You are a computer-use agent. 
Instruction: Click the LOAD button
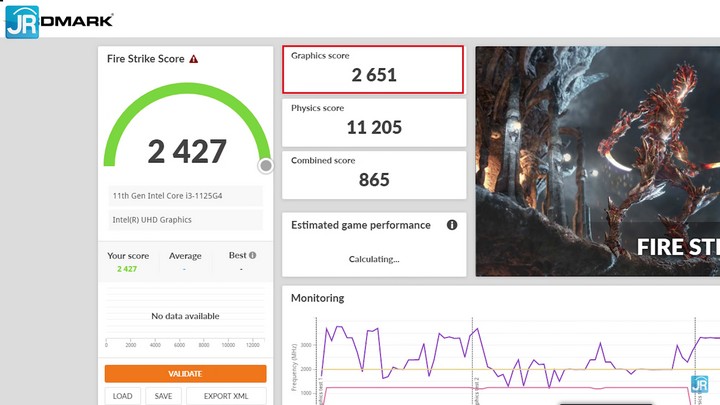[122, 396]
